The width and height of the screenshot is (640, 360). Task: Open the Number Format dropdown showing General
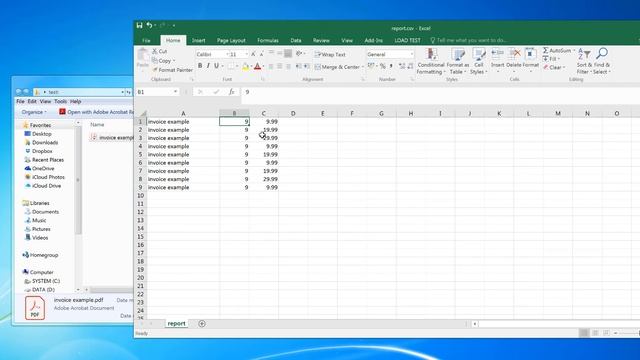coord(411,54)
